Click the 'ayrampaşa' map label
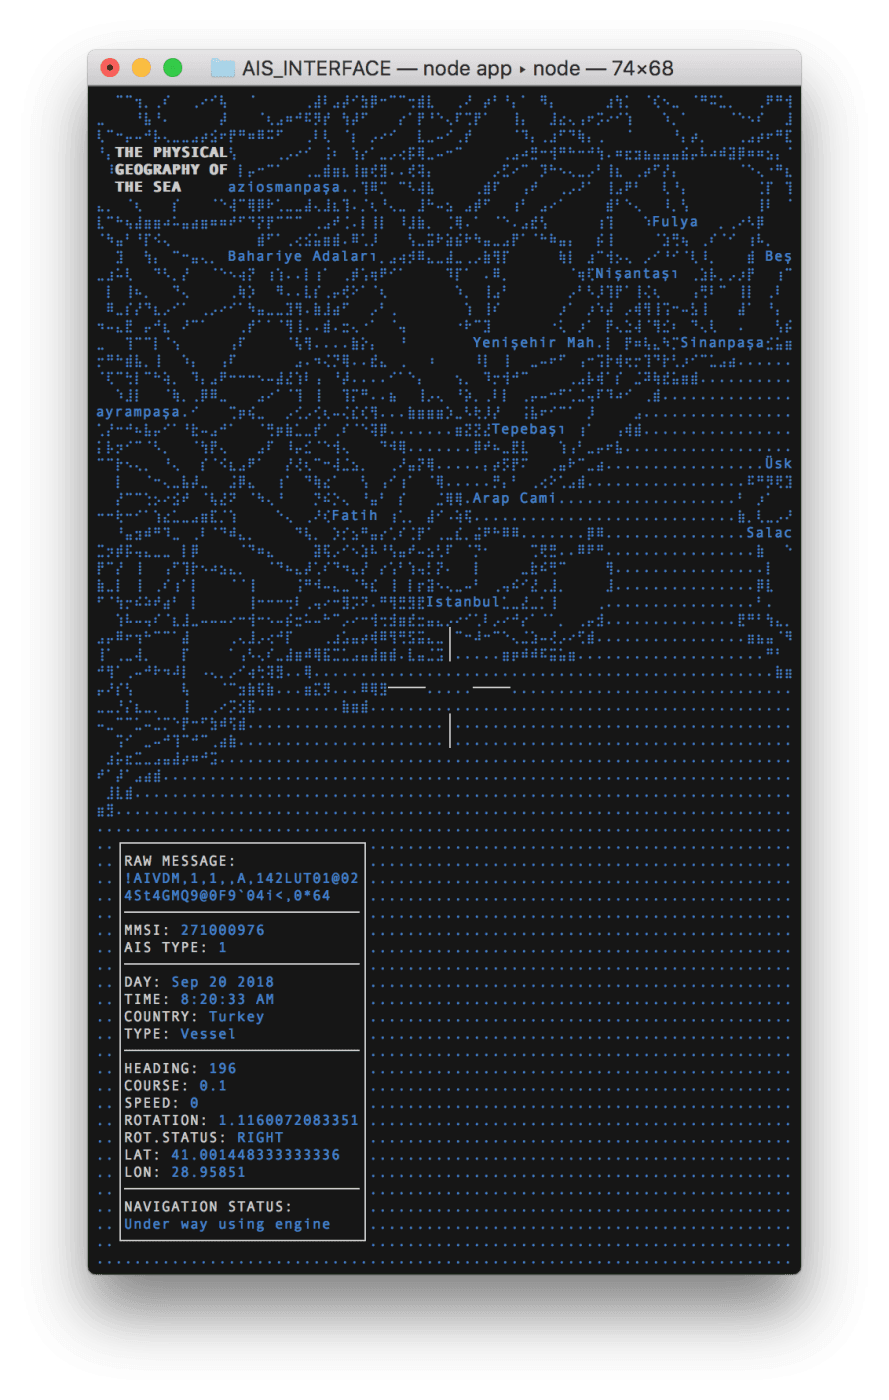This screenshot has height=1400, width=889. pos(138,412)
